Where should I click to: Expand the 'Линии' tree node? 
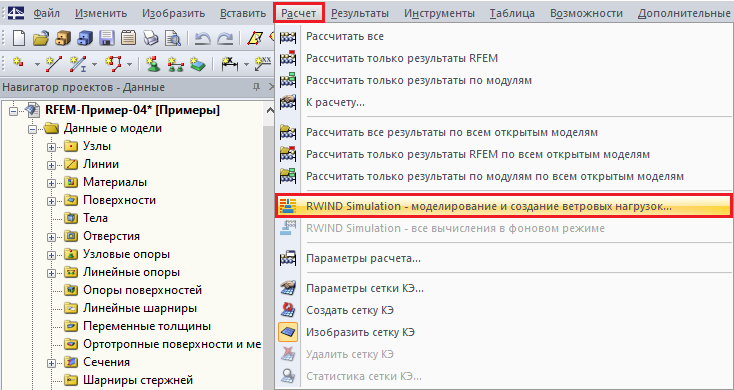coord(51,165)
